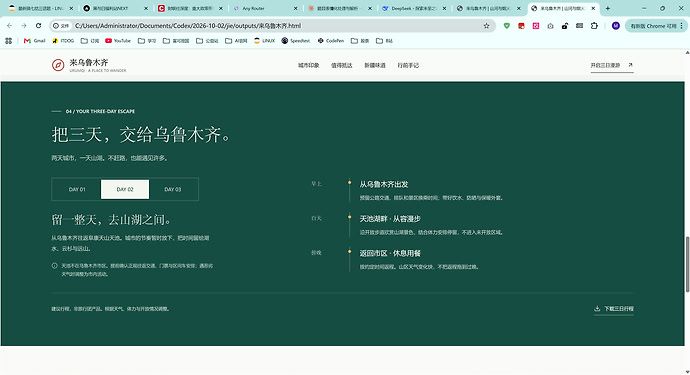The width and height of the screenshot is (690, 375).
Task: Click the 傍晚 time label
Action: [316, 253]
